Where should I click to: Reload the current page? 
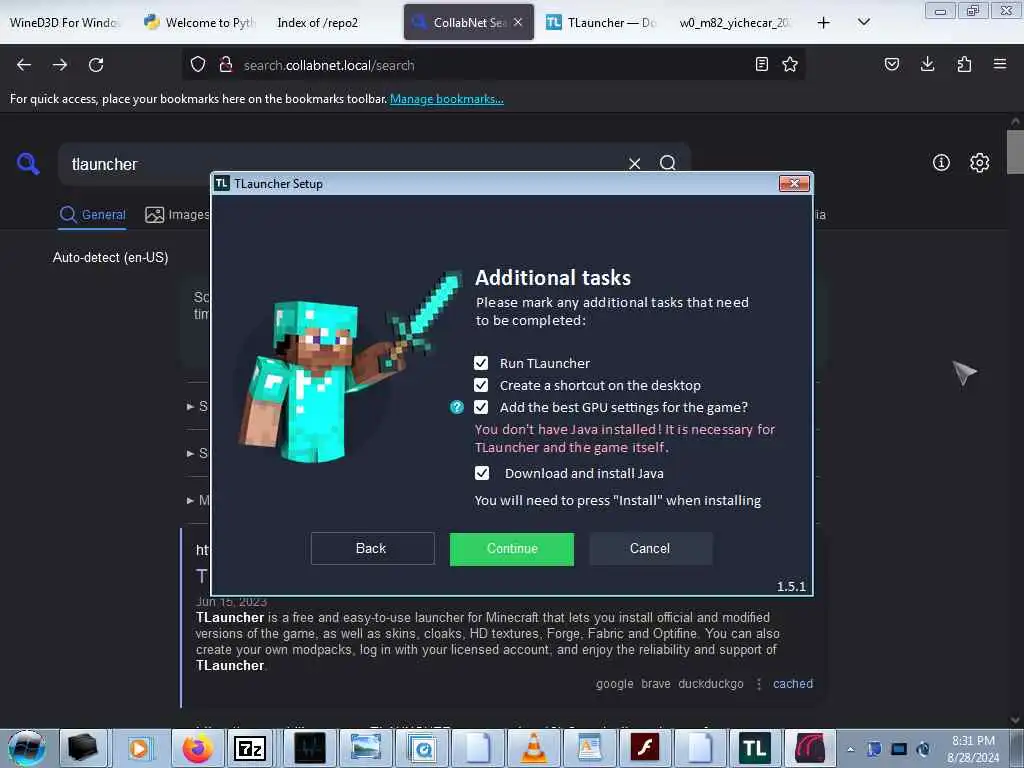point(96,65)
